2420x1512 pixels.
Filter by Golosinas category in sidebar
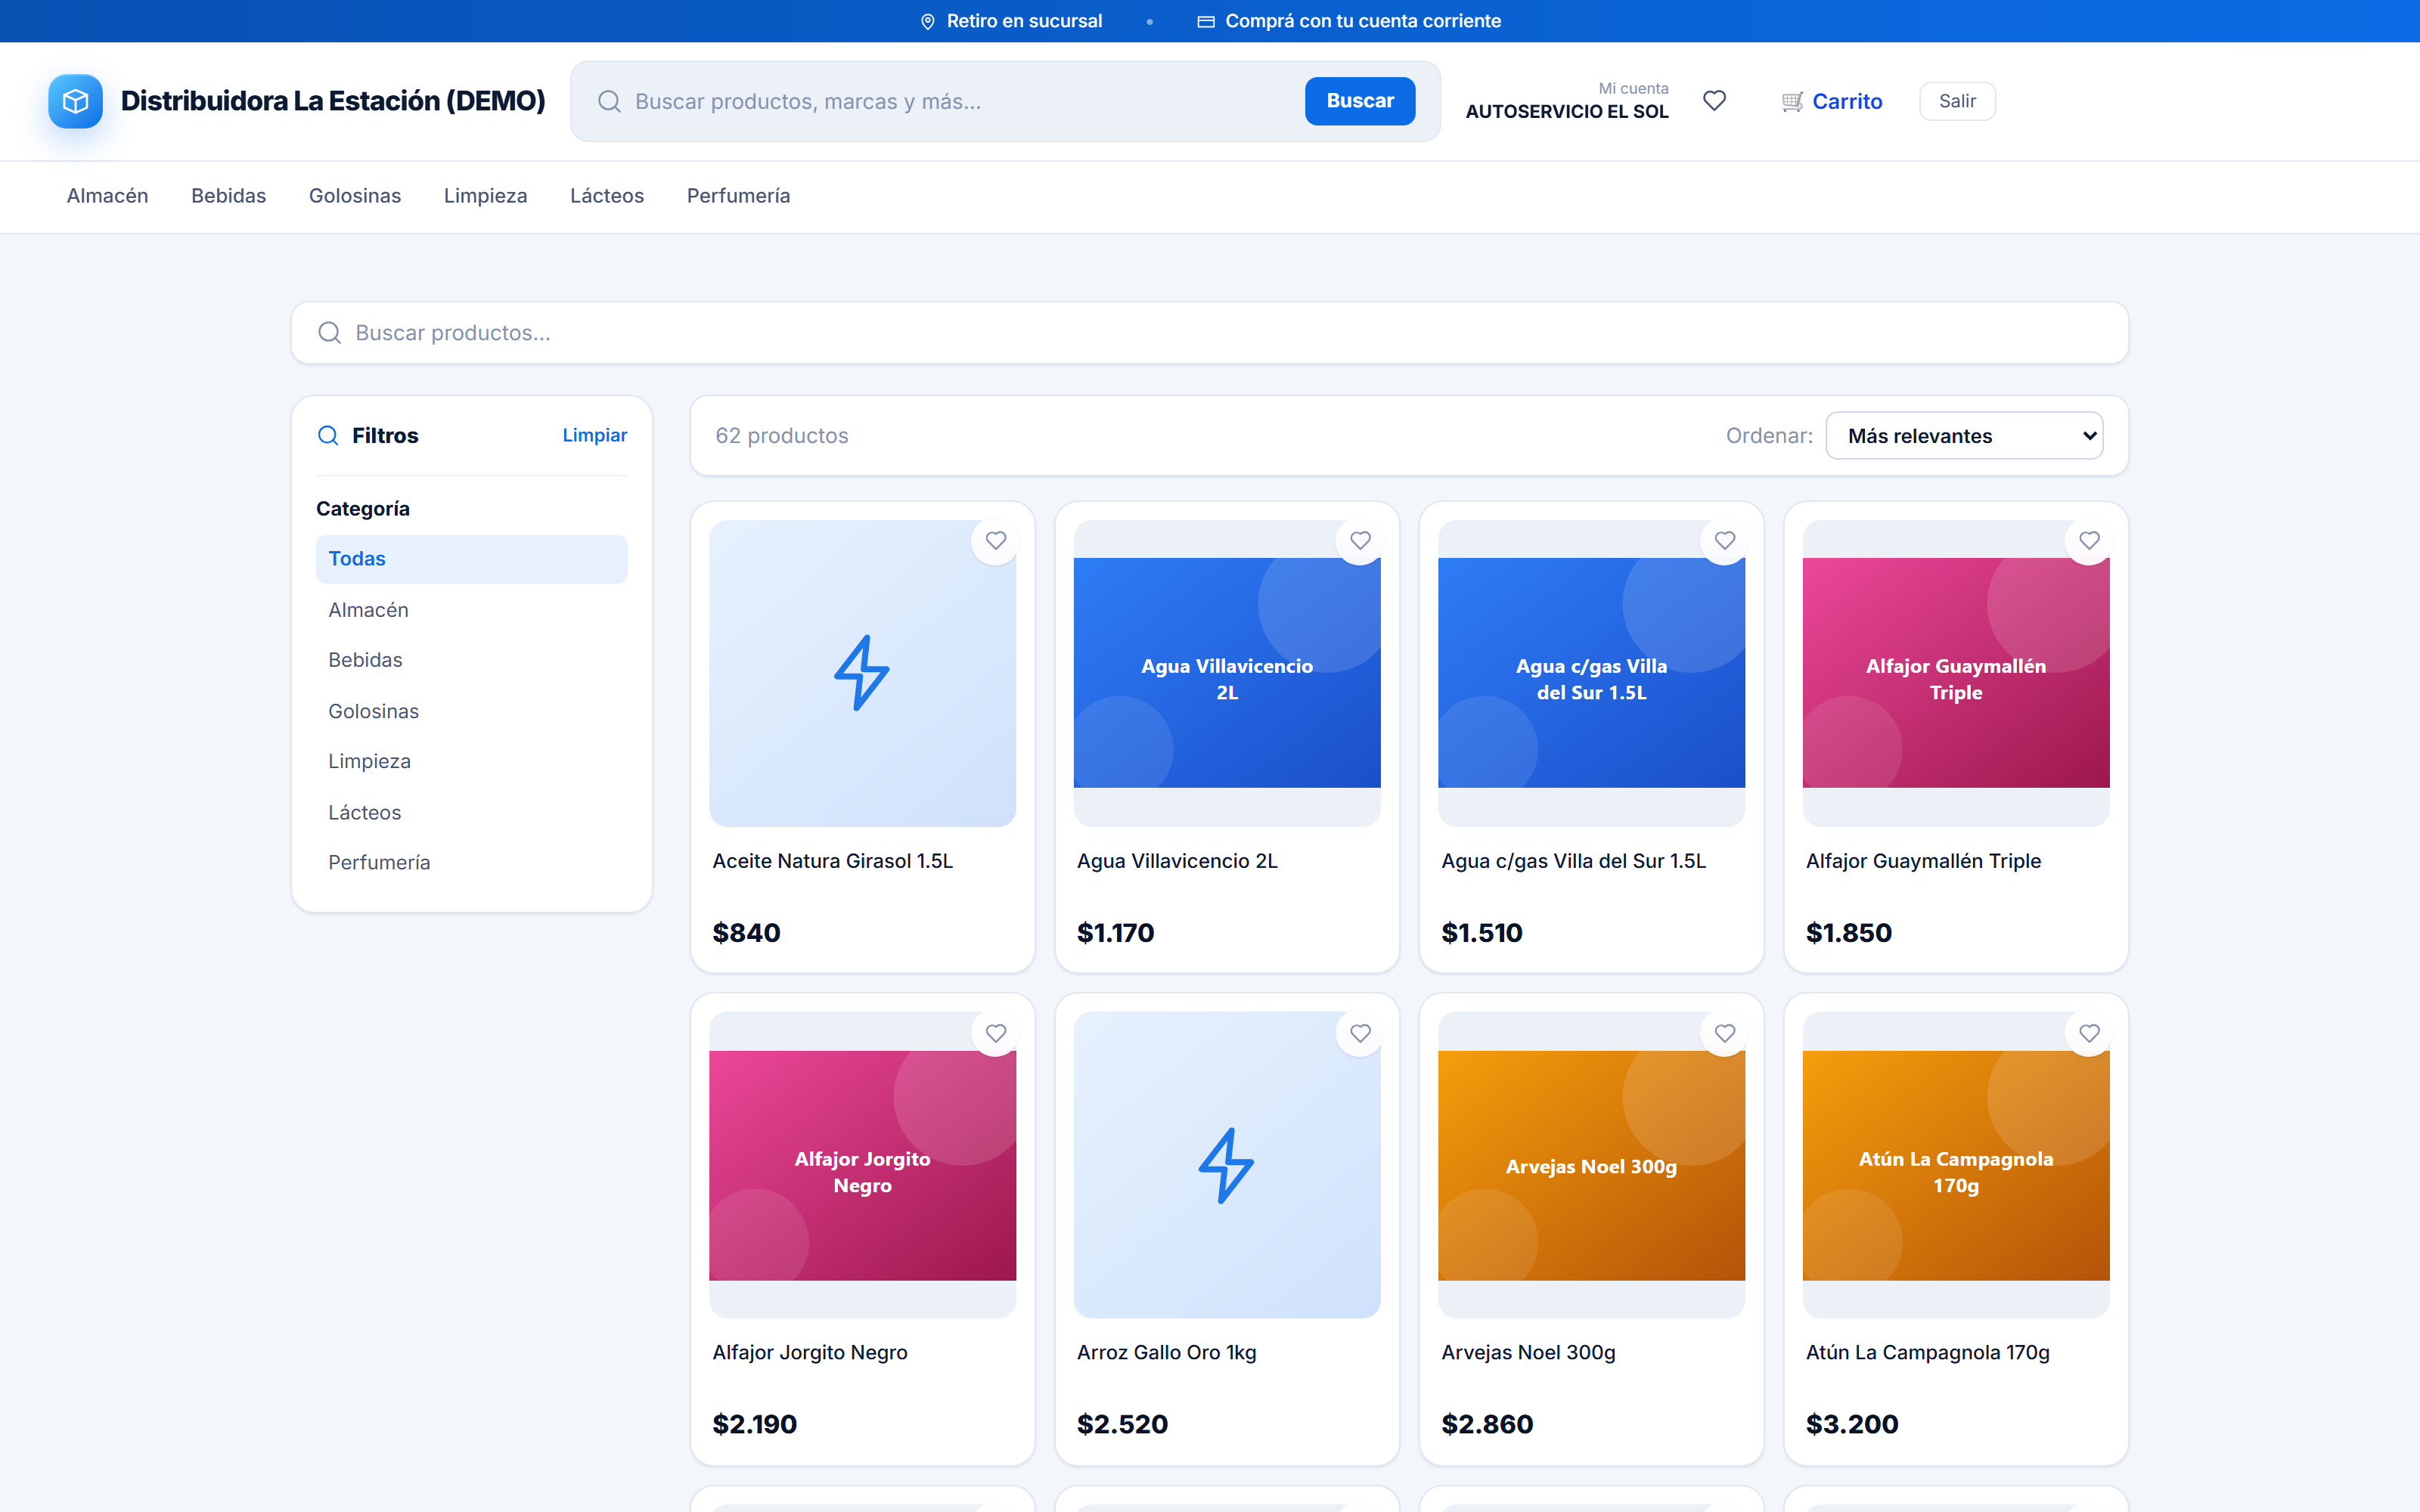click(x=471, y=711)
